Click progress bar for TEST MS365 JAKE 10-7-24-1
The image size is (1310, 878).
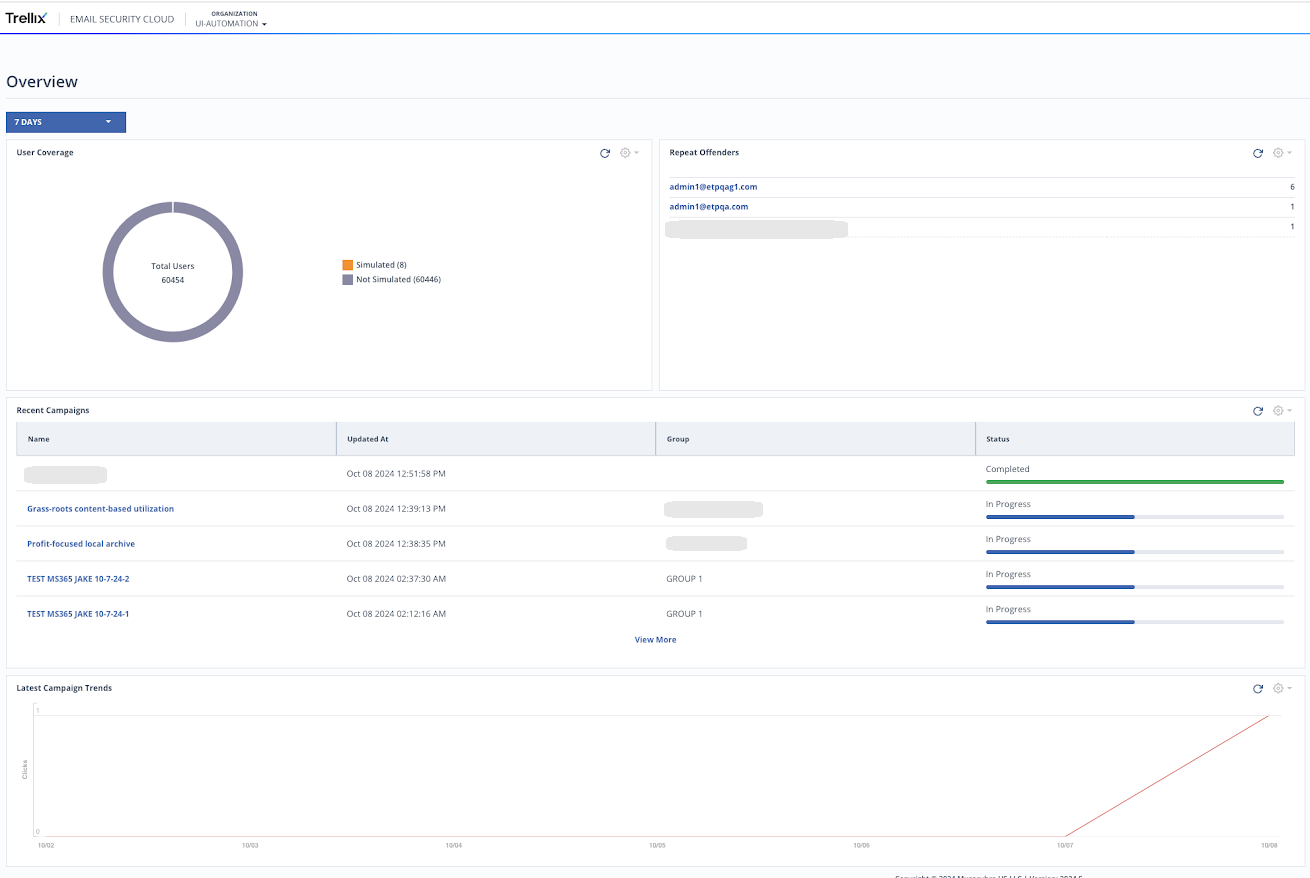(x=1135, y=622)
